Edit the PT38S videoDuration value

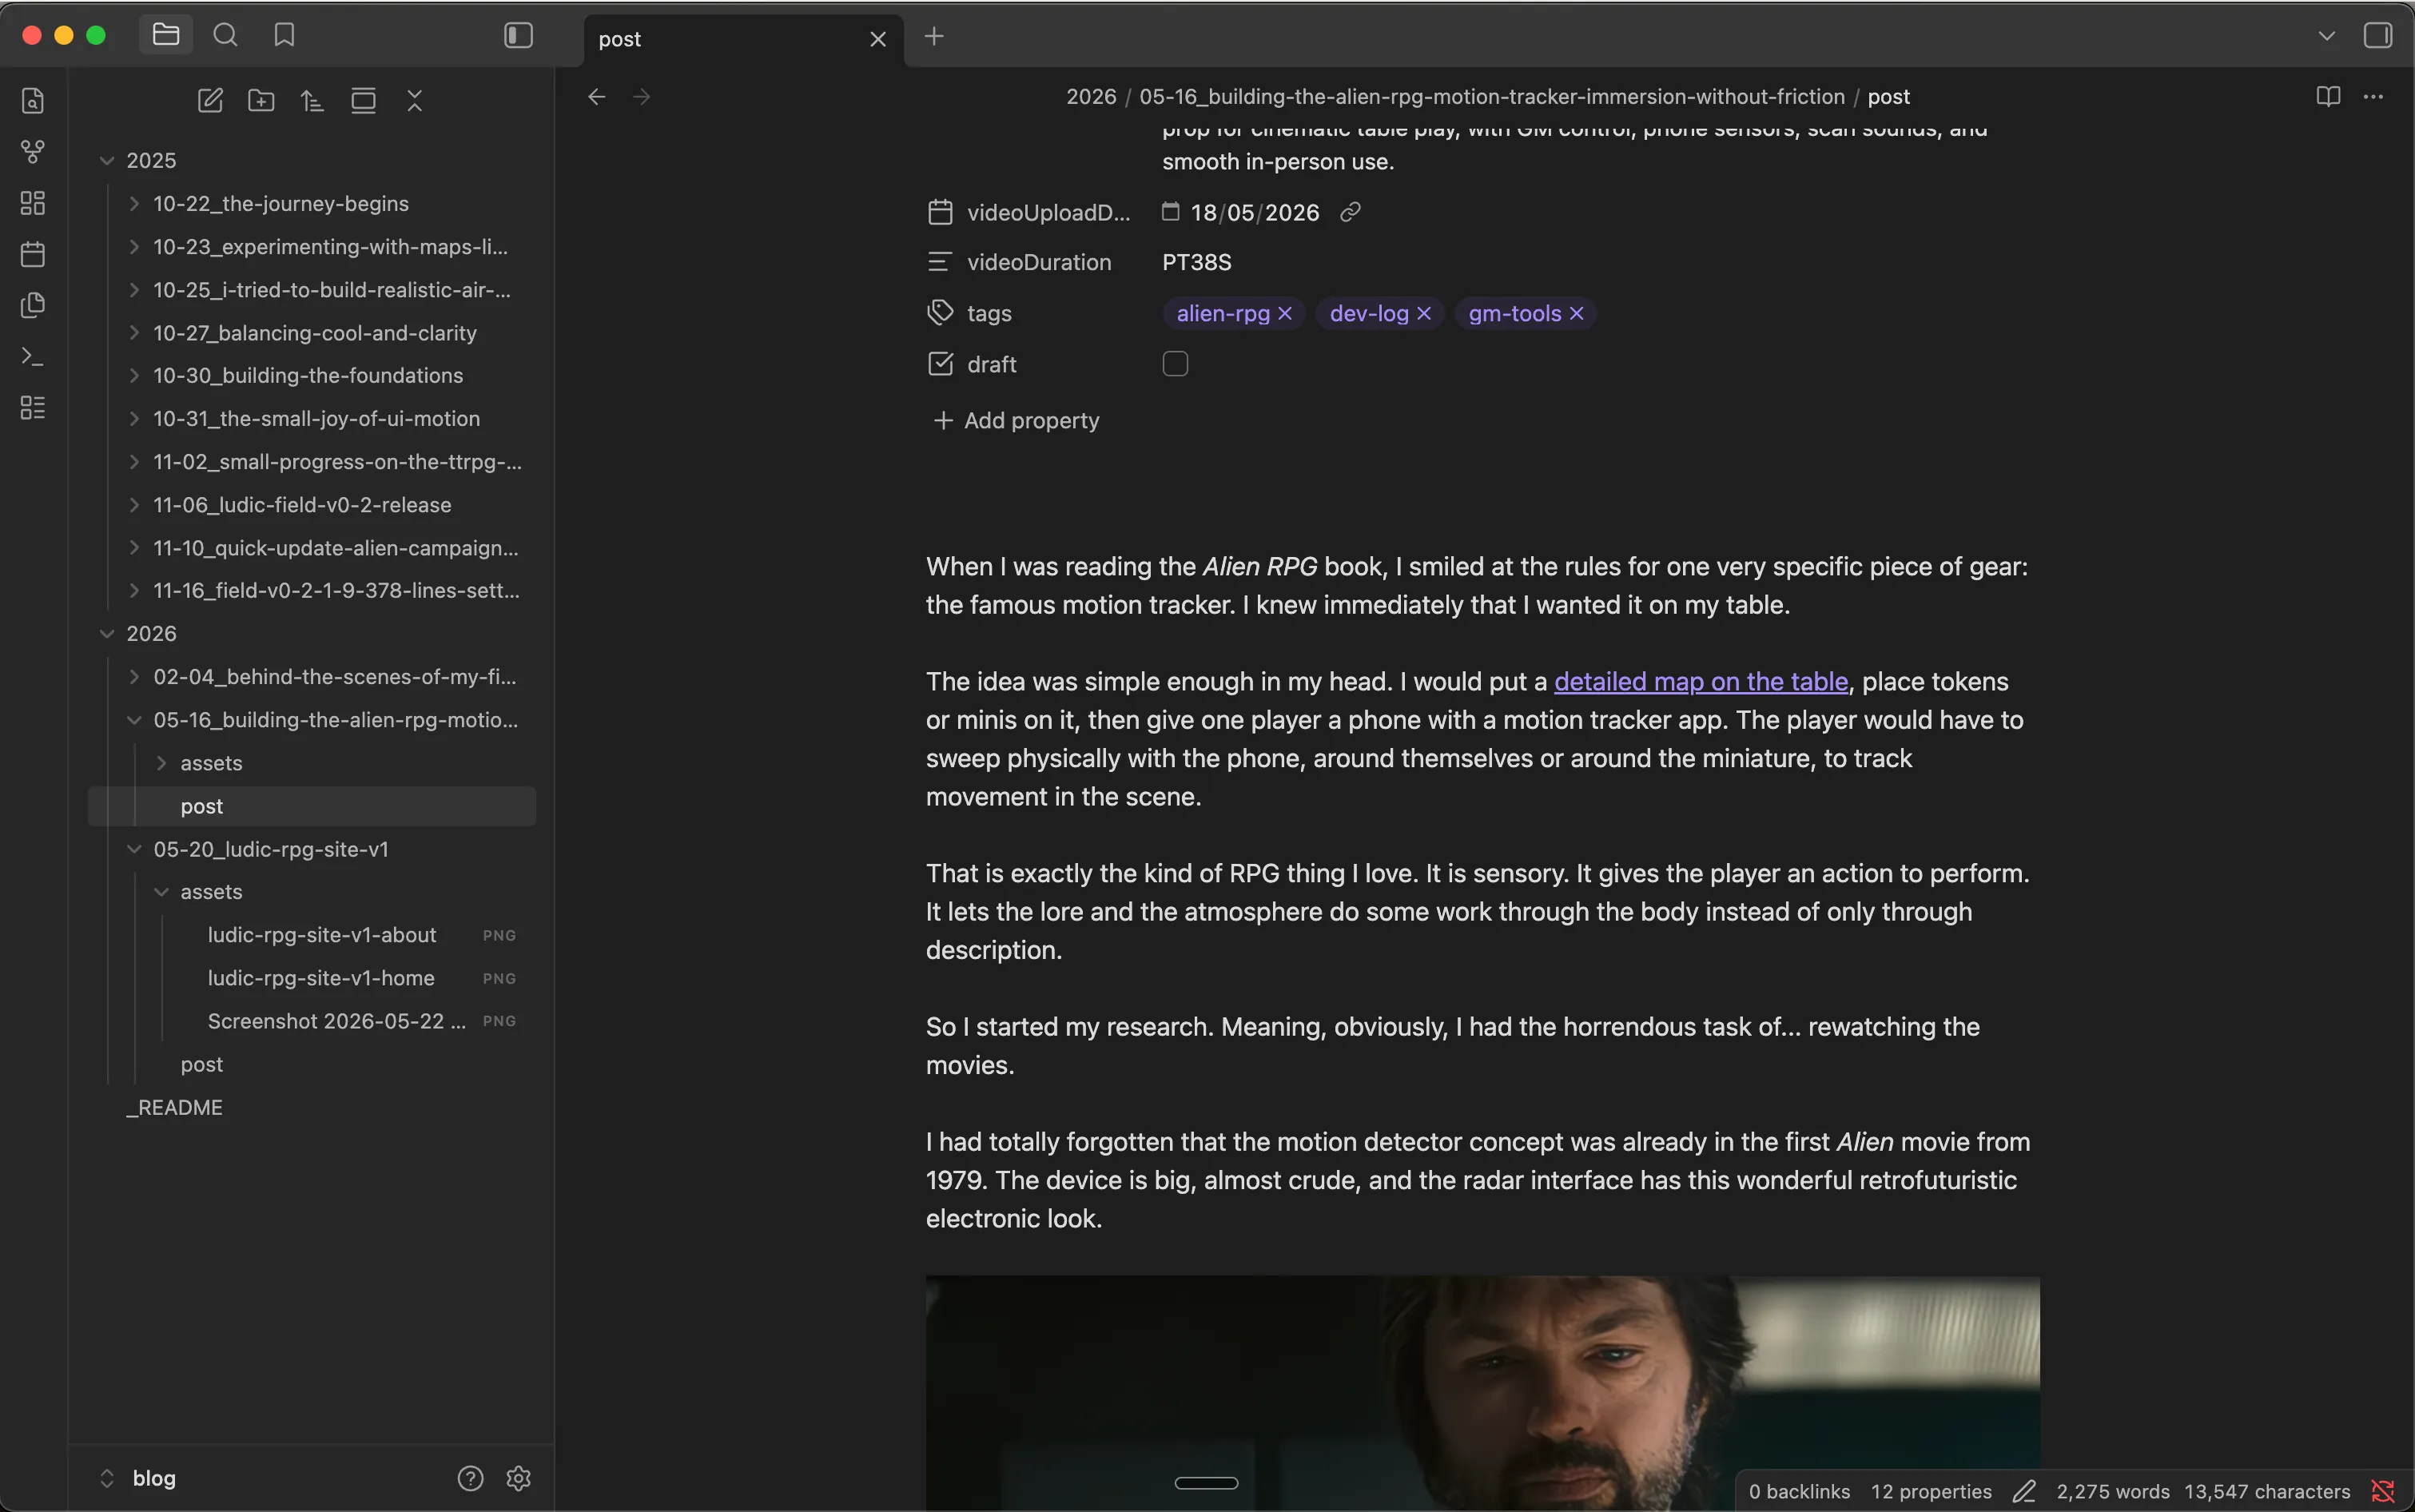tap(1197, 262)
